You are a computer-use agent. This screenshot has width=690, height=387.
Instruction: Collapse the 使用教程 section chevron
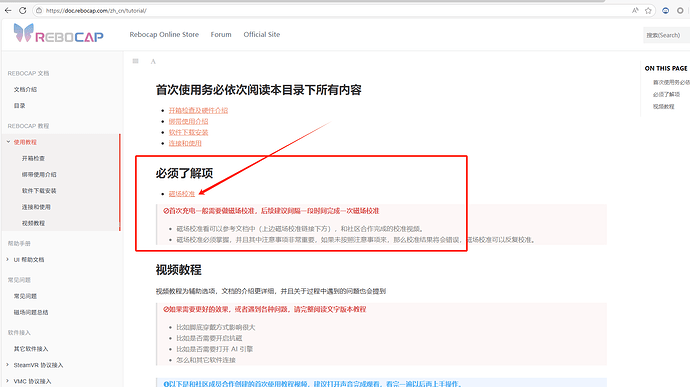[8, 142]
